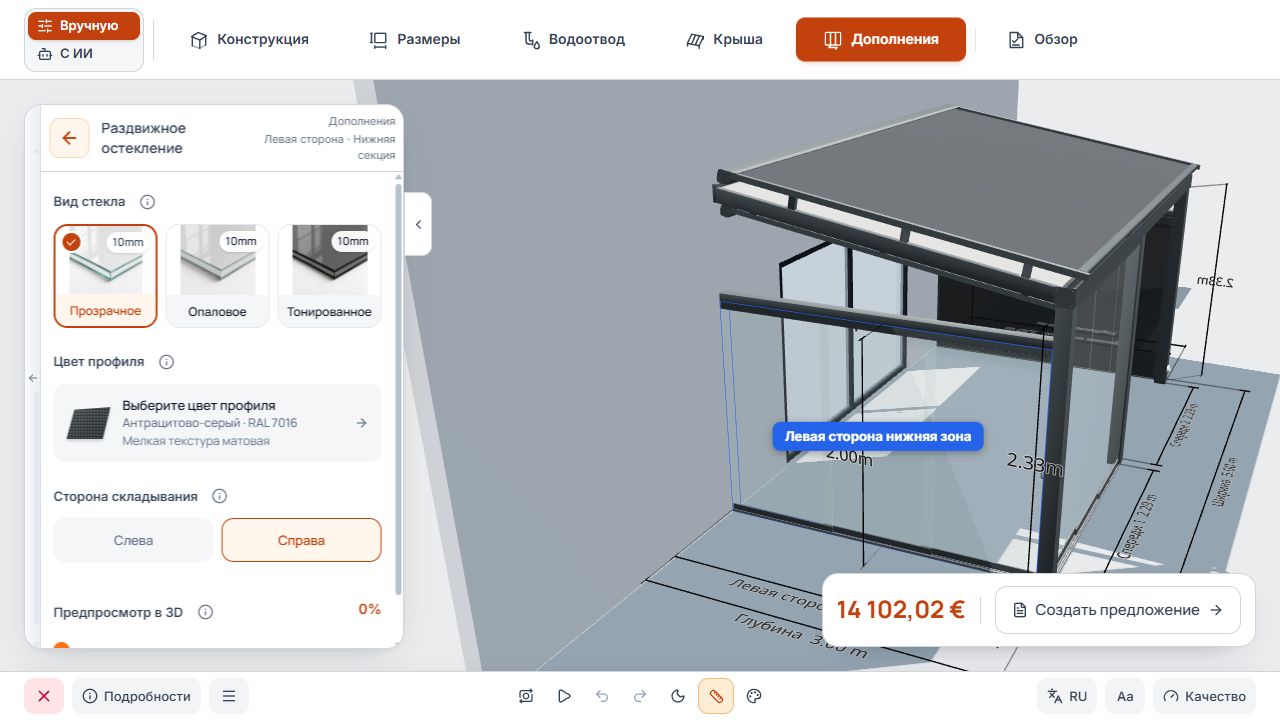1280x720 pixels.
Task: Toggle night mode moon icon
Action: pyautogui.click(x=678, y=696)
